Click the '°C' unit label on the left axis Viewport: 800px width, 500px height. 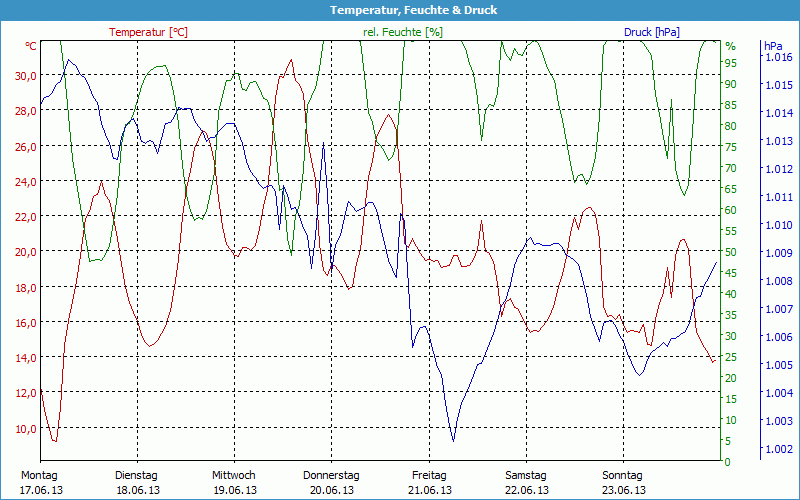[31, 46]
